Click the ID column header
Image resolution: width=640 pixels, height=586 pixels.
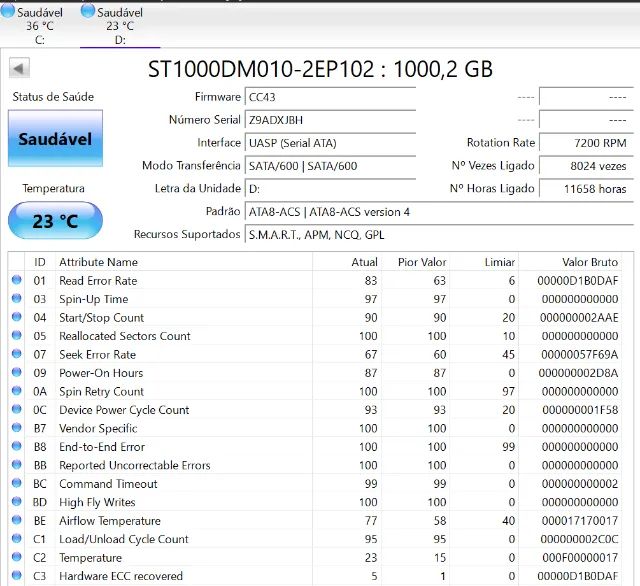pos(40,262)
